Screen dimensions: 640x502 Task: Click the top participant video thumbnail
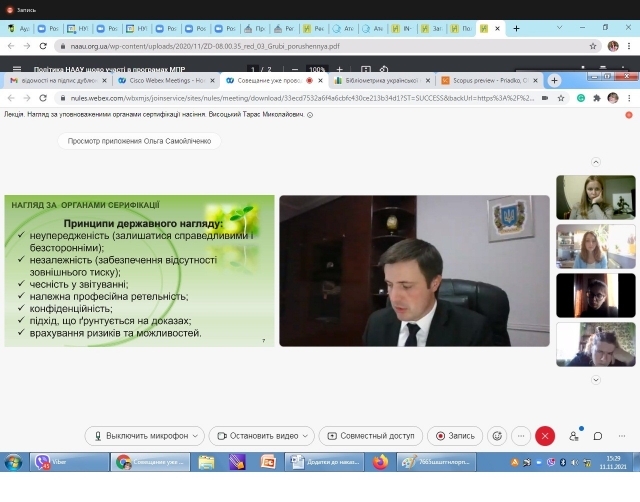click(596, 197)
